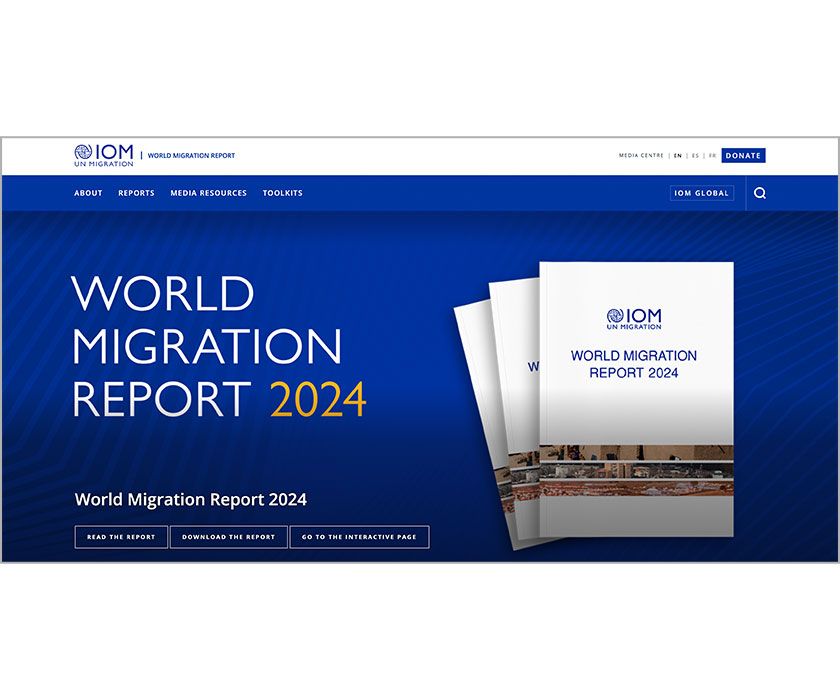Screen dimensions: 840x700
Task: Open the Toolkits menu
Action: click(282, 193)
